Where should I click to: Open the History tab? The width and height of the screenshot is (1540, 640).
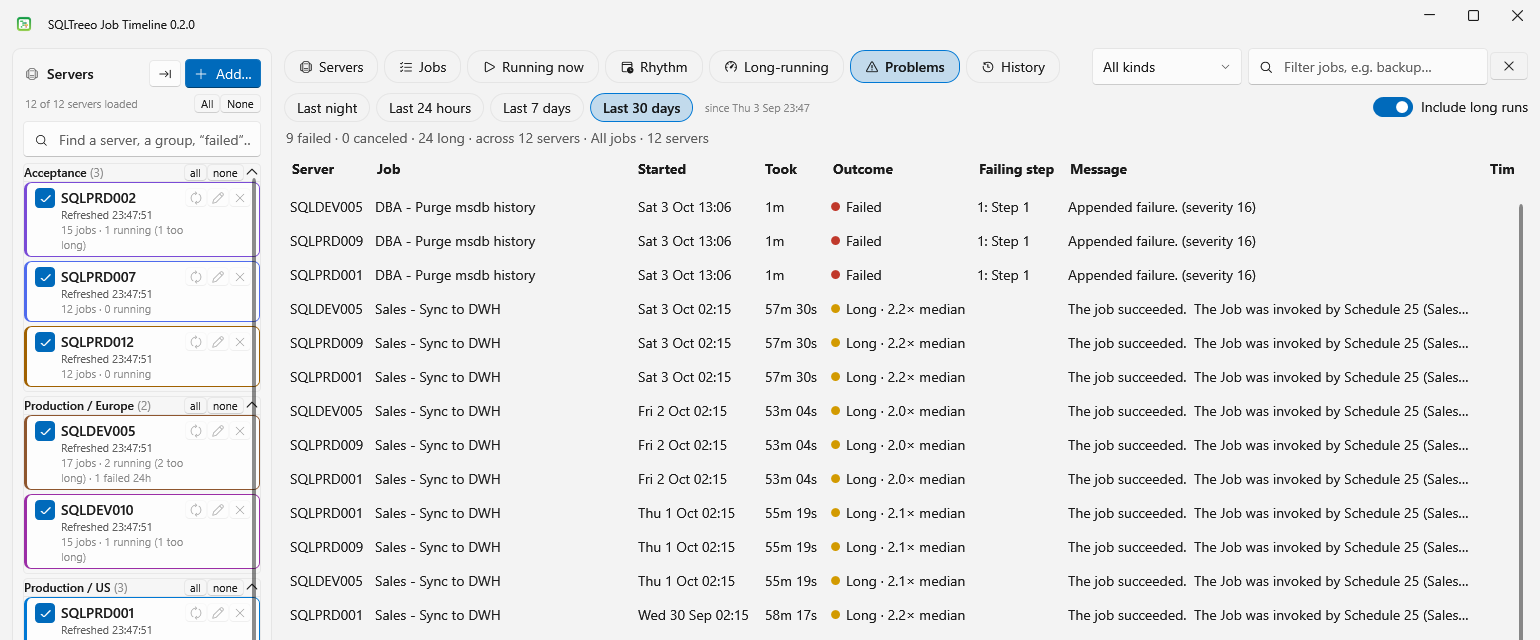pos(1013,67)
